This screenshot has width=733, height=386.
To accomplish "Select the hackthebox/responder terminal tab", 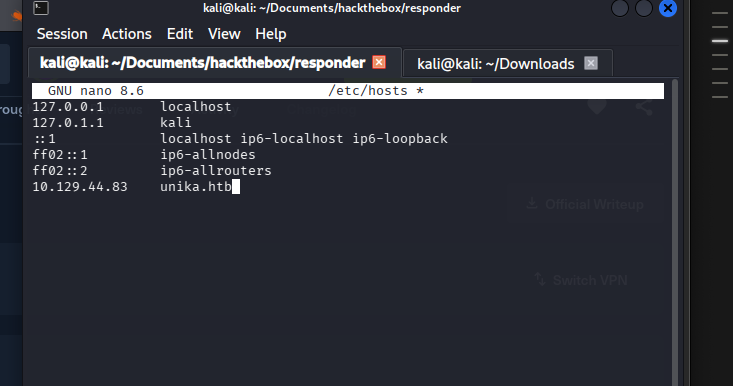I will tap(215, 63).
